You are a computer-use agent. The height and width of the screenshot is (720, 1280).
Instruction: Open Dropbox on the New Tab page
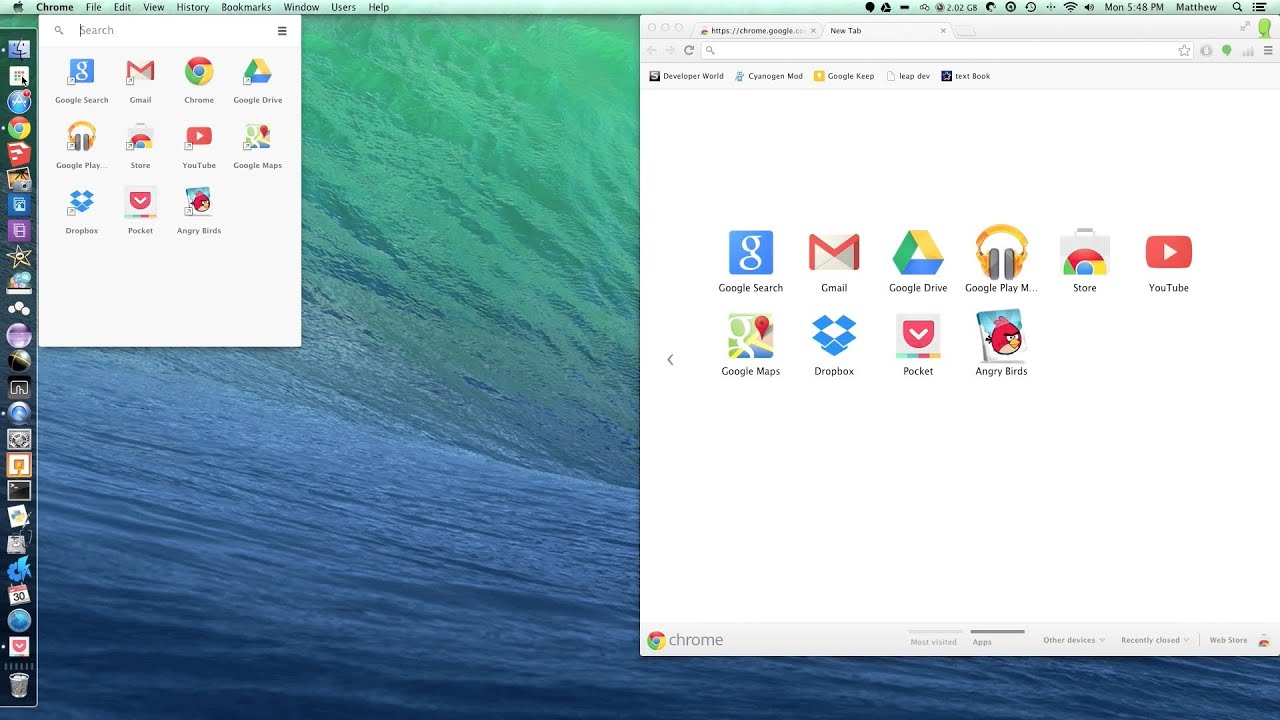click(x=834, y=345)
